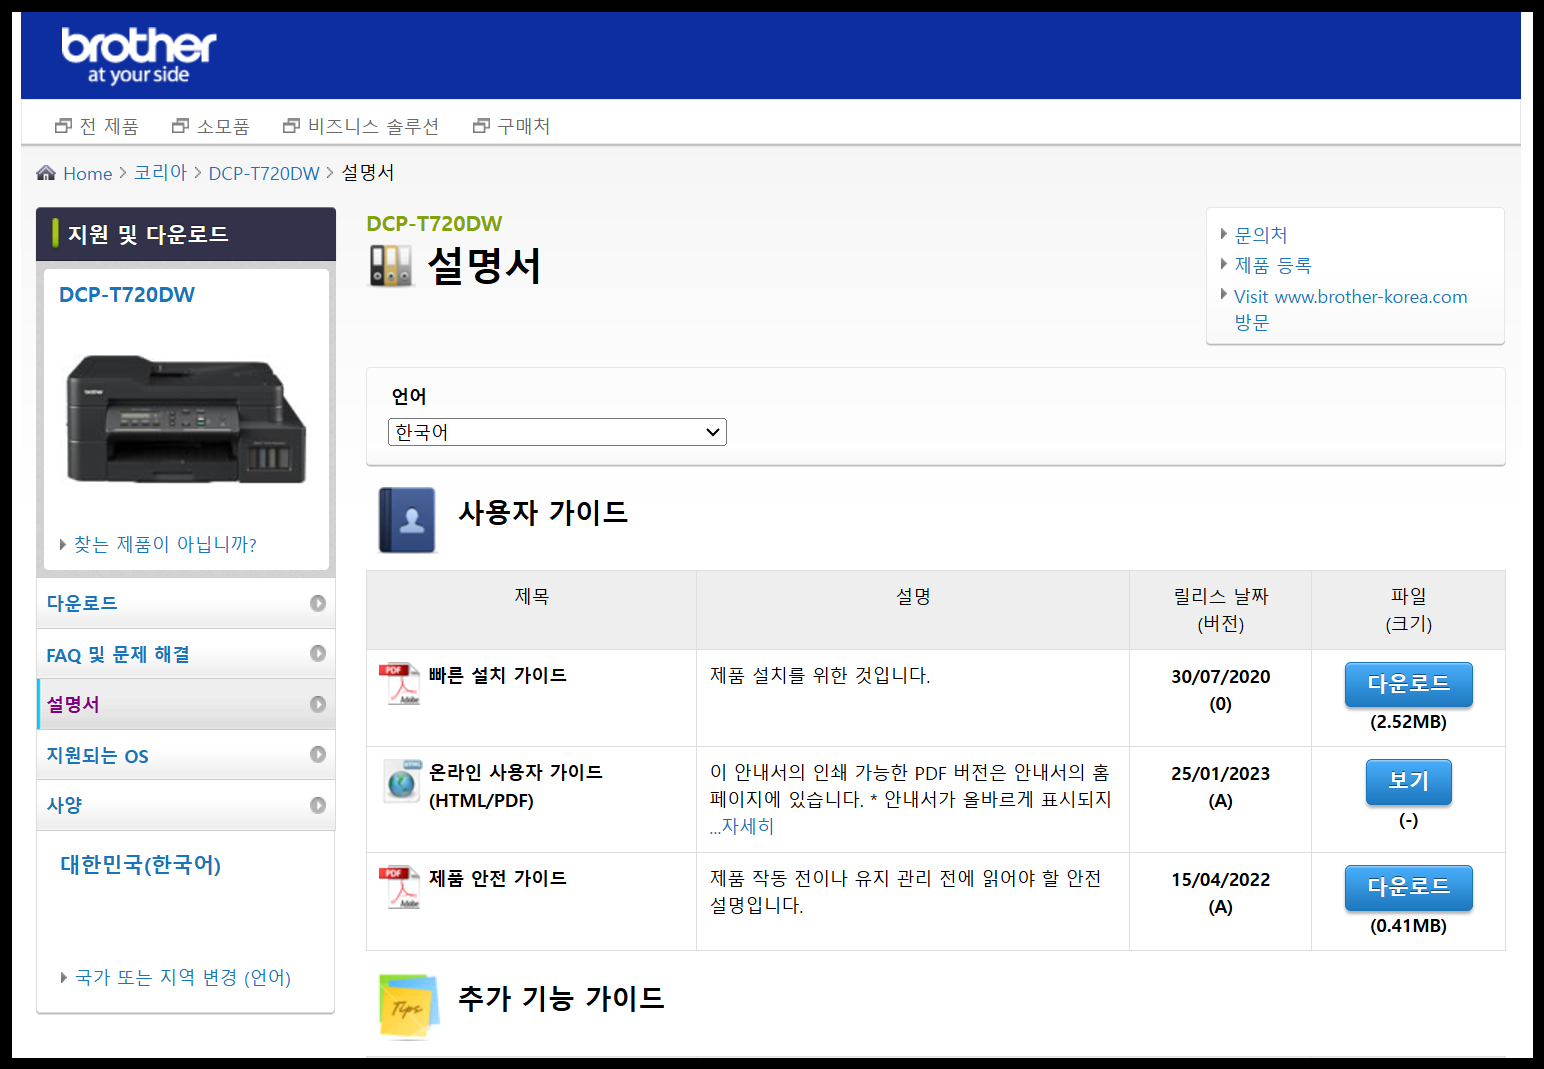This screenshot has height=1069, width=1544.
Task: Click new-window icon beside 비즈니스 솔루션
Action: coord(292,126)
